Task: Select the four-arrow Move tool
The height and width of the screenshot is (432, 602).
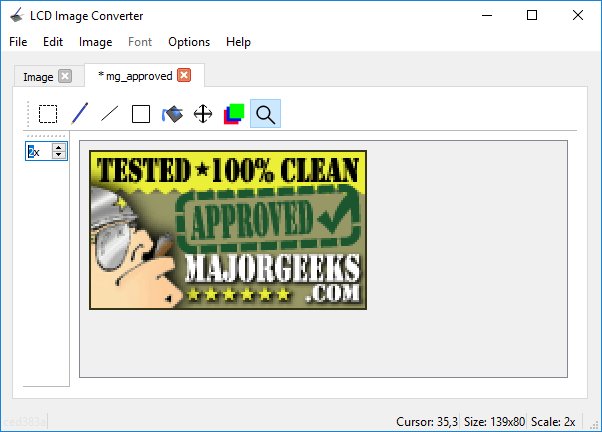Action: pyautogui.click(x=203, y=114)
